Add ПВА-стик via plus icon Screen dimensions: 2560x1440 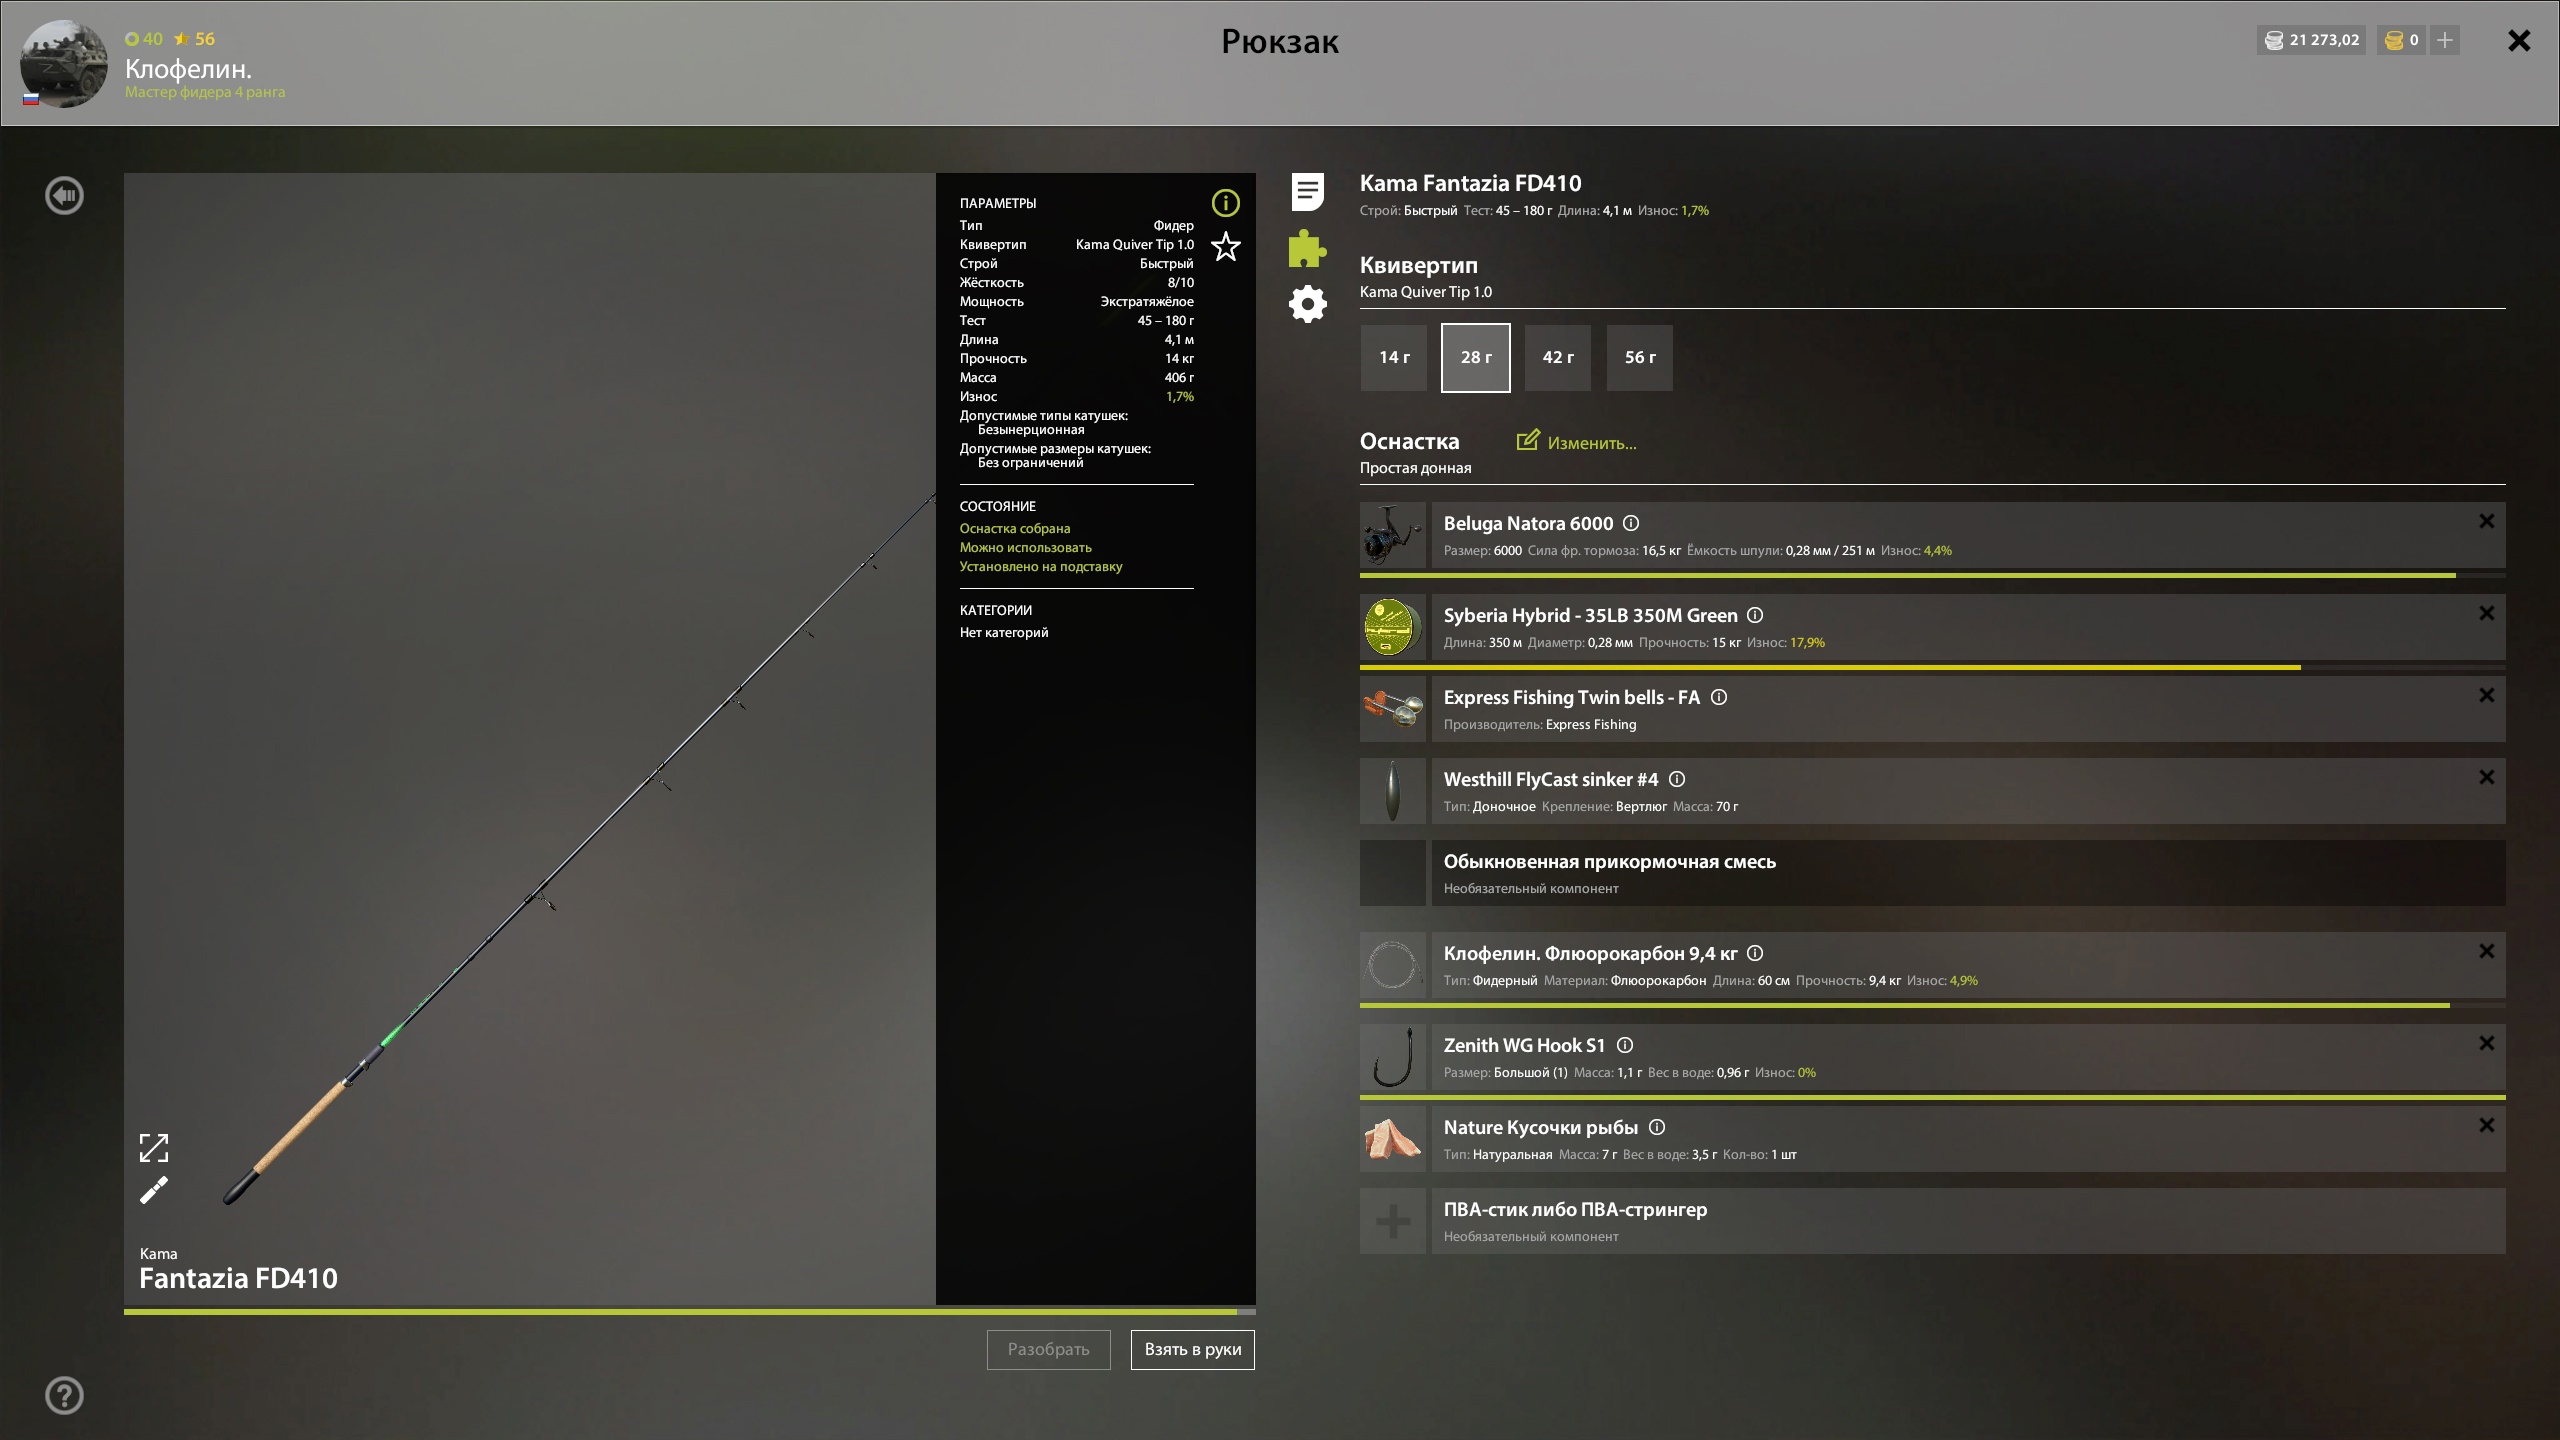(x=1392, y=1221)
